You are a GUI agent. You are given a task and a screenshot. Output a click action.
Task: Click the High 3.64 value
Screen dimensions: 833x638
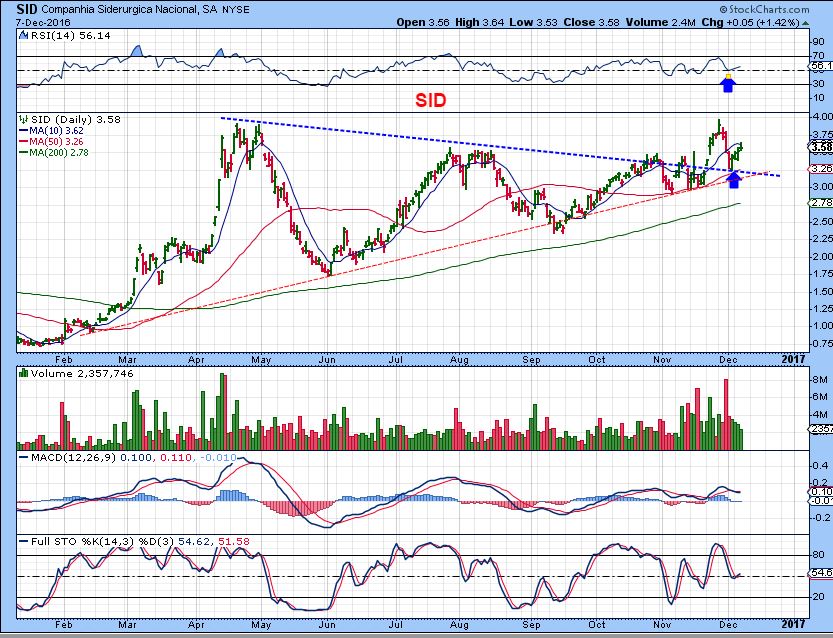[x=480, y=22]
